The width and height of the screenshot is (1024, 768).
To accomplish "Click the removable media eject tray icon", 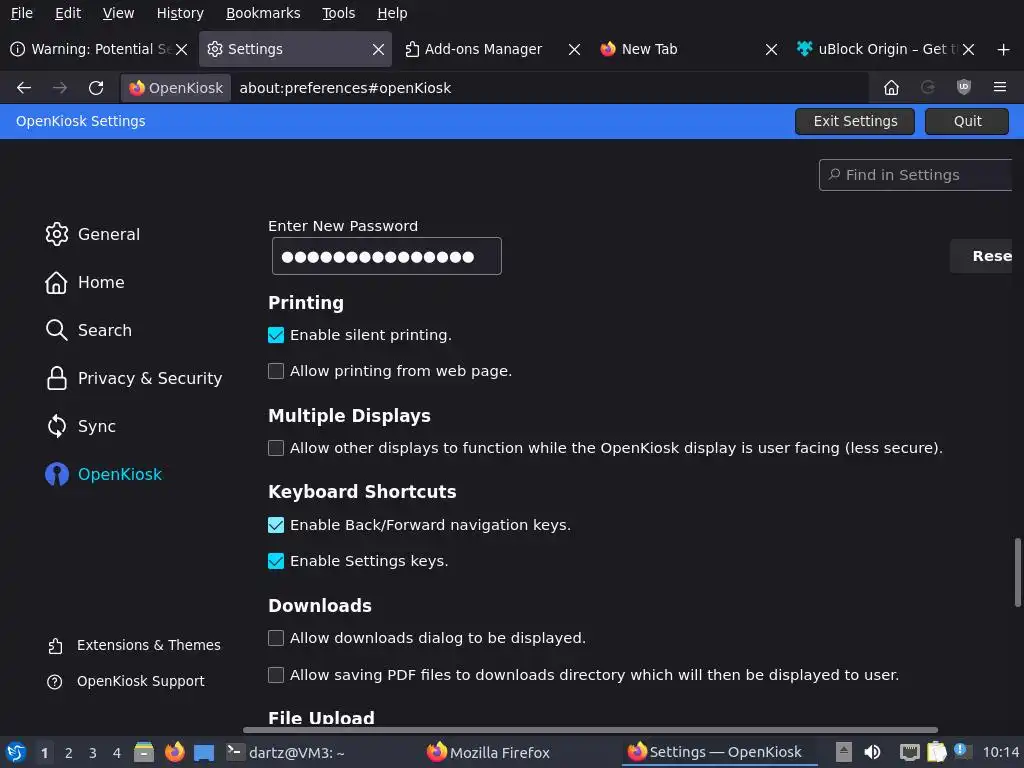I will coord(844,752).
